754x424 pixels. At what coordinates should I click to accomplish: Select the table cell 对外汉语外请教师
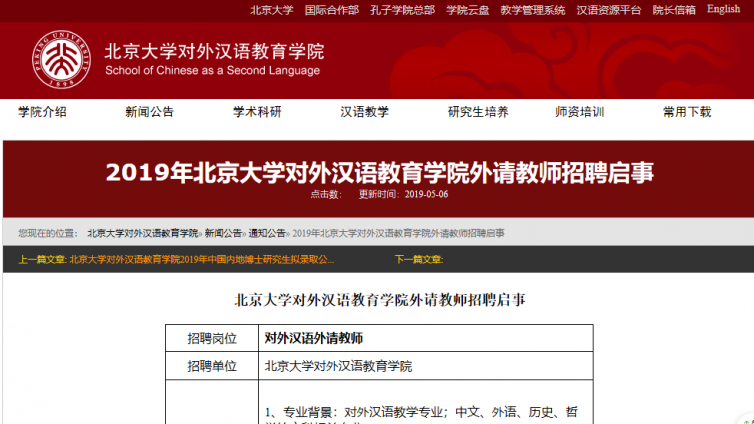[x=426, y=338]
